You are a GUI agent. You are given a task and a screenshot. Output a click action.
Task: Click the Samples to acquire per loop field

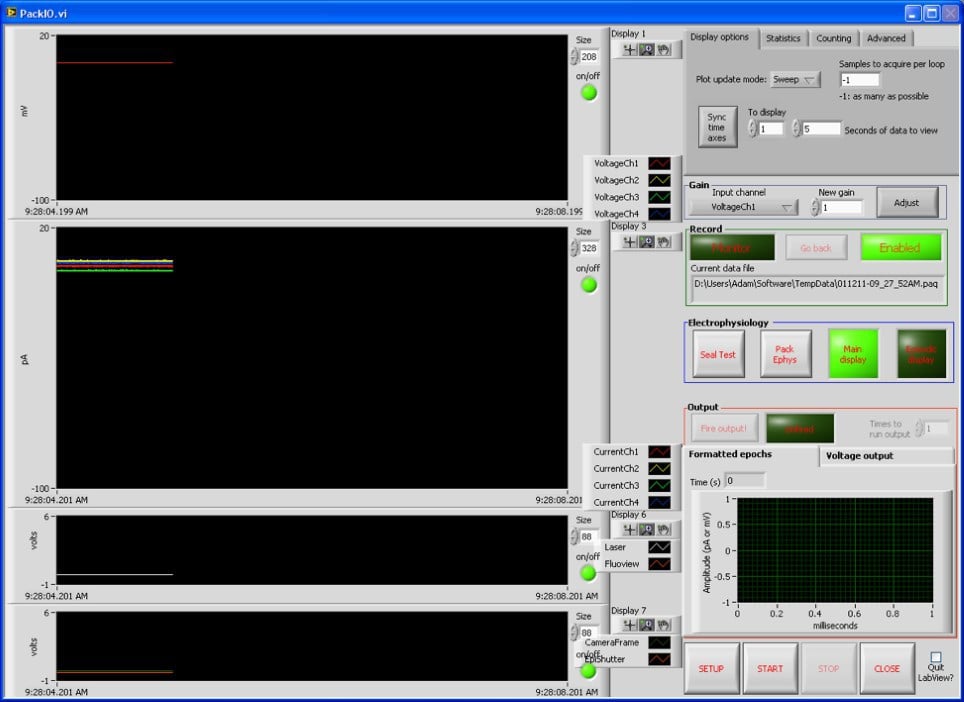pyautogui.click(x=859, y=79)
